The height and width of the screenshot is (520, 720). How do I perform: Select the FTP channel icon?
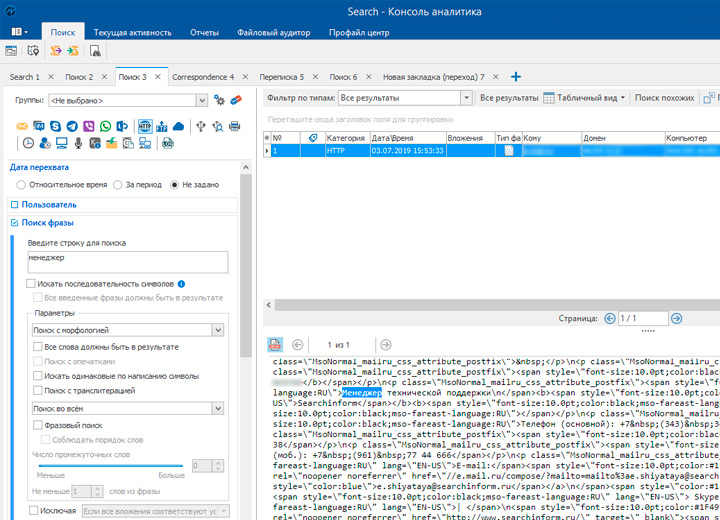tap(162, 126)
